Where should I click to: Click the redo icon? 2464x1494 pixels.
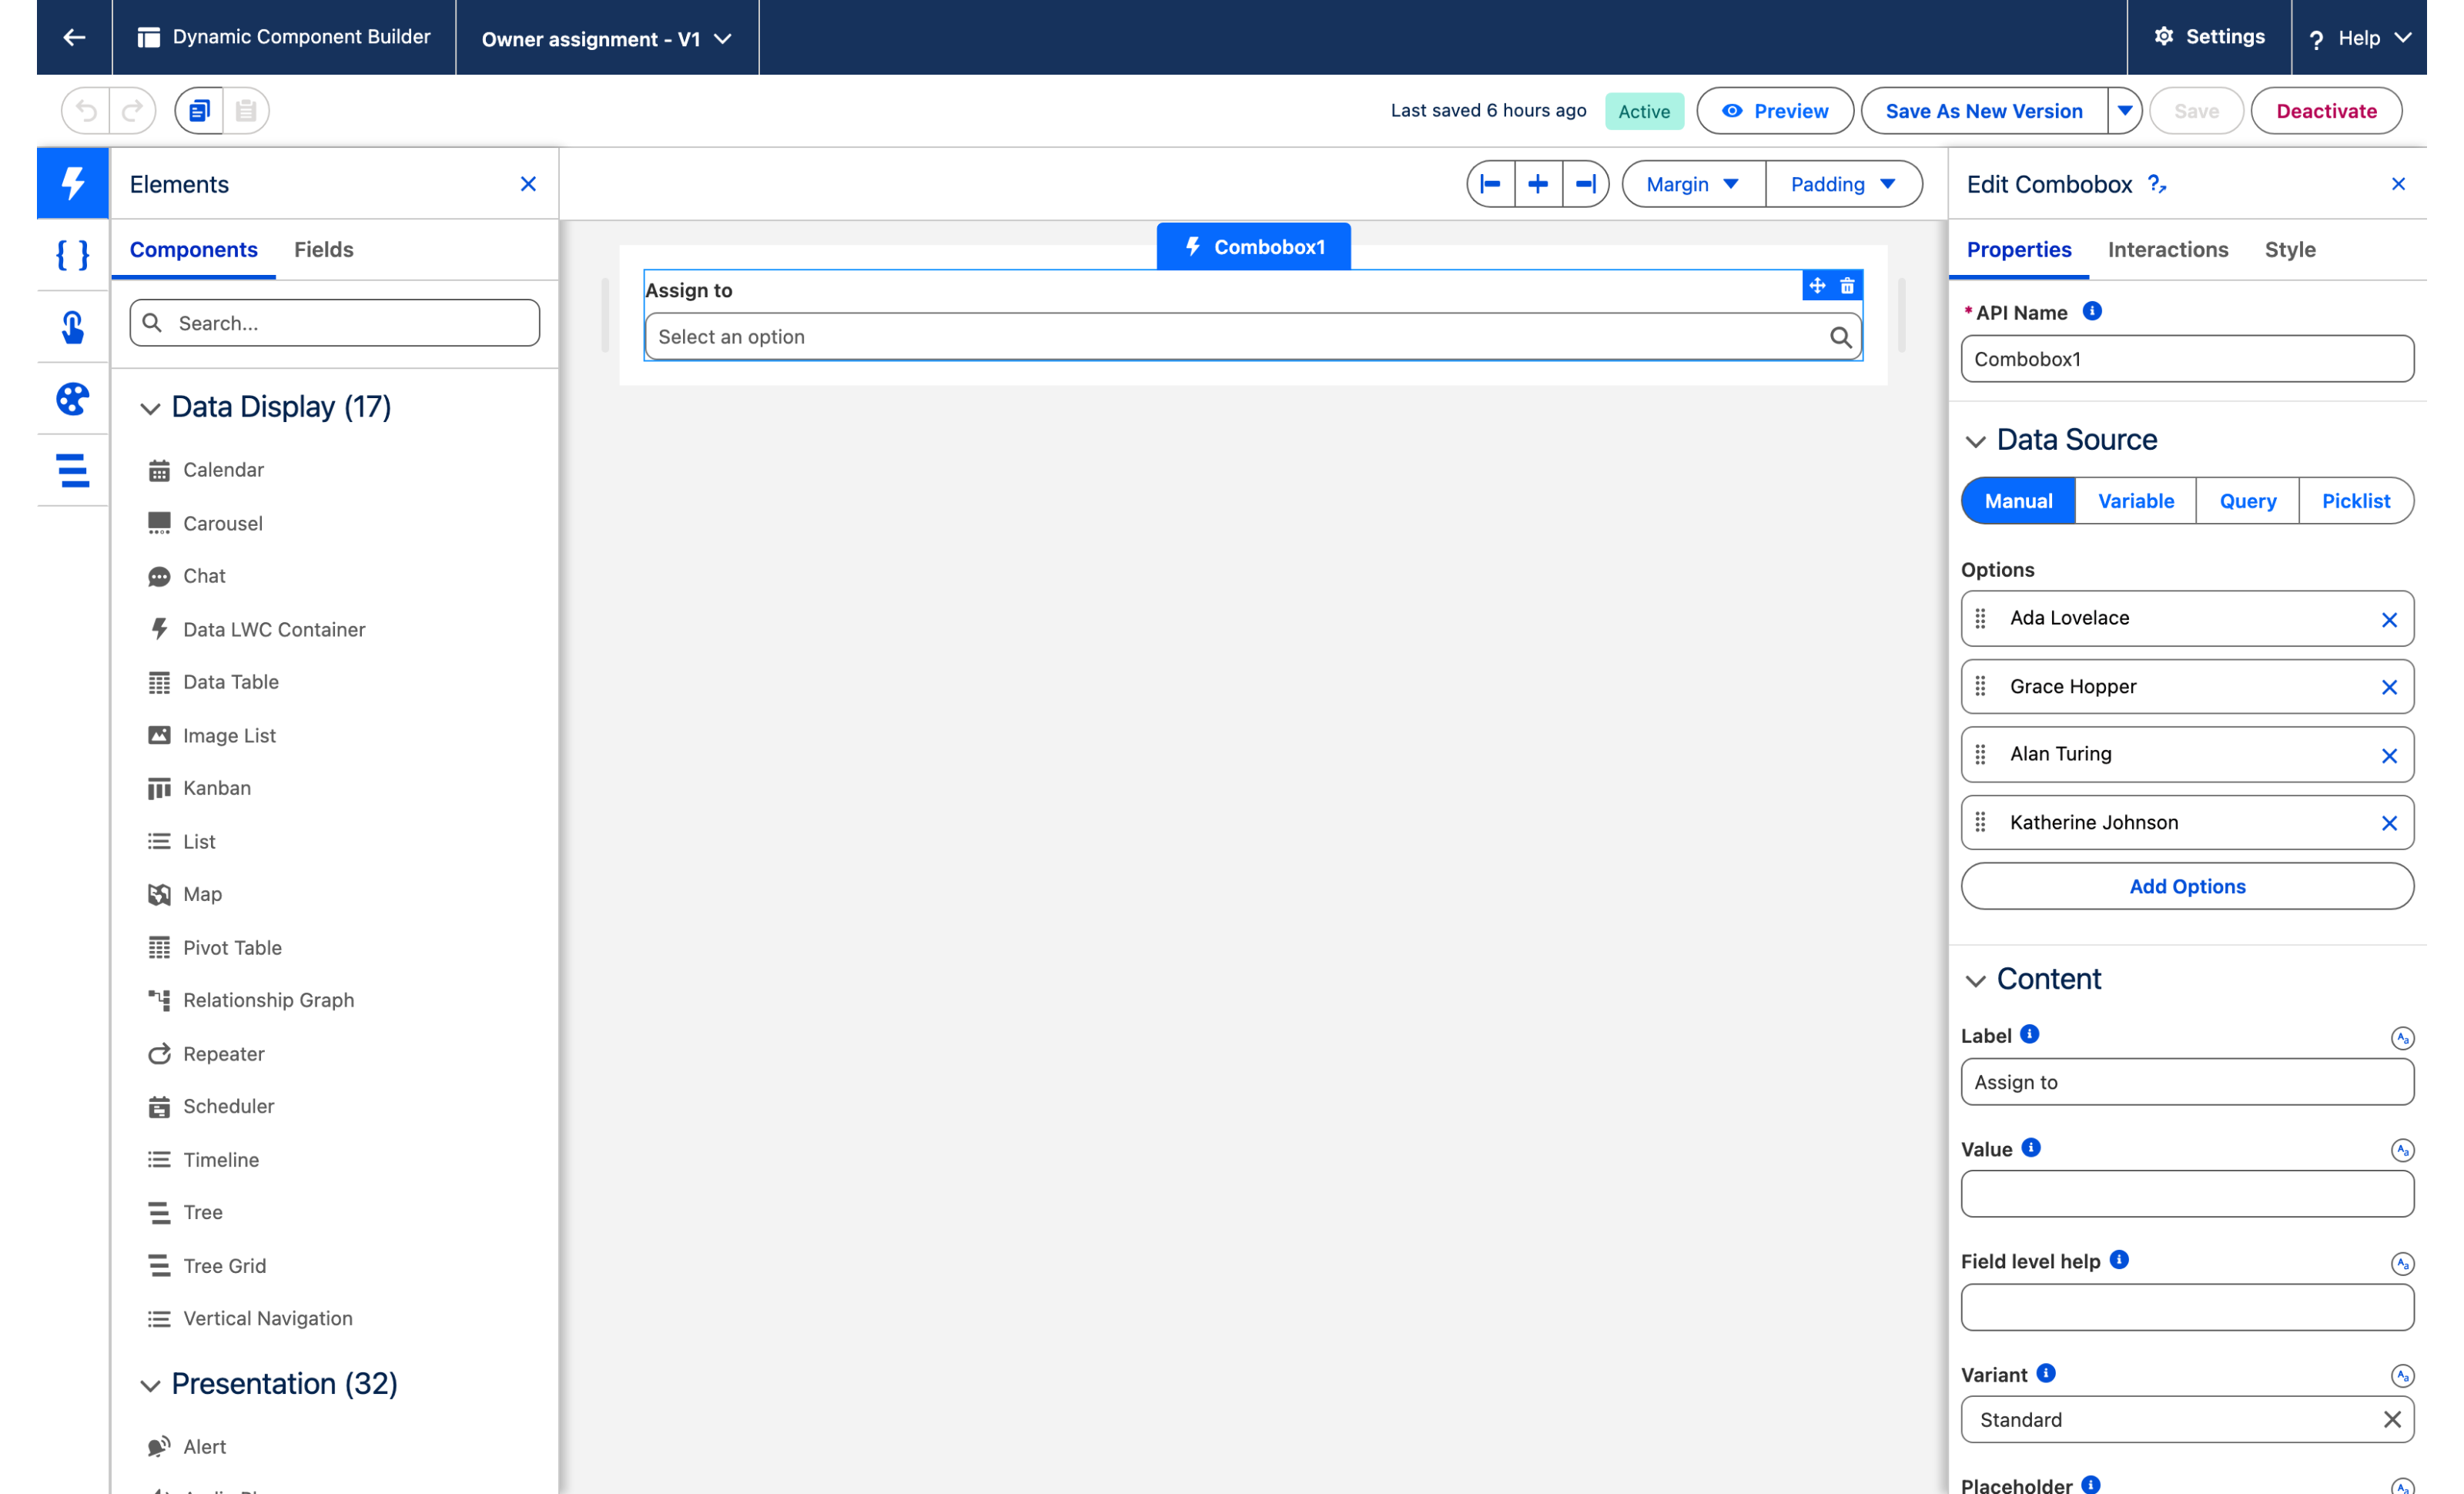click(x=133, y=110)
